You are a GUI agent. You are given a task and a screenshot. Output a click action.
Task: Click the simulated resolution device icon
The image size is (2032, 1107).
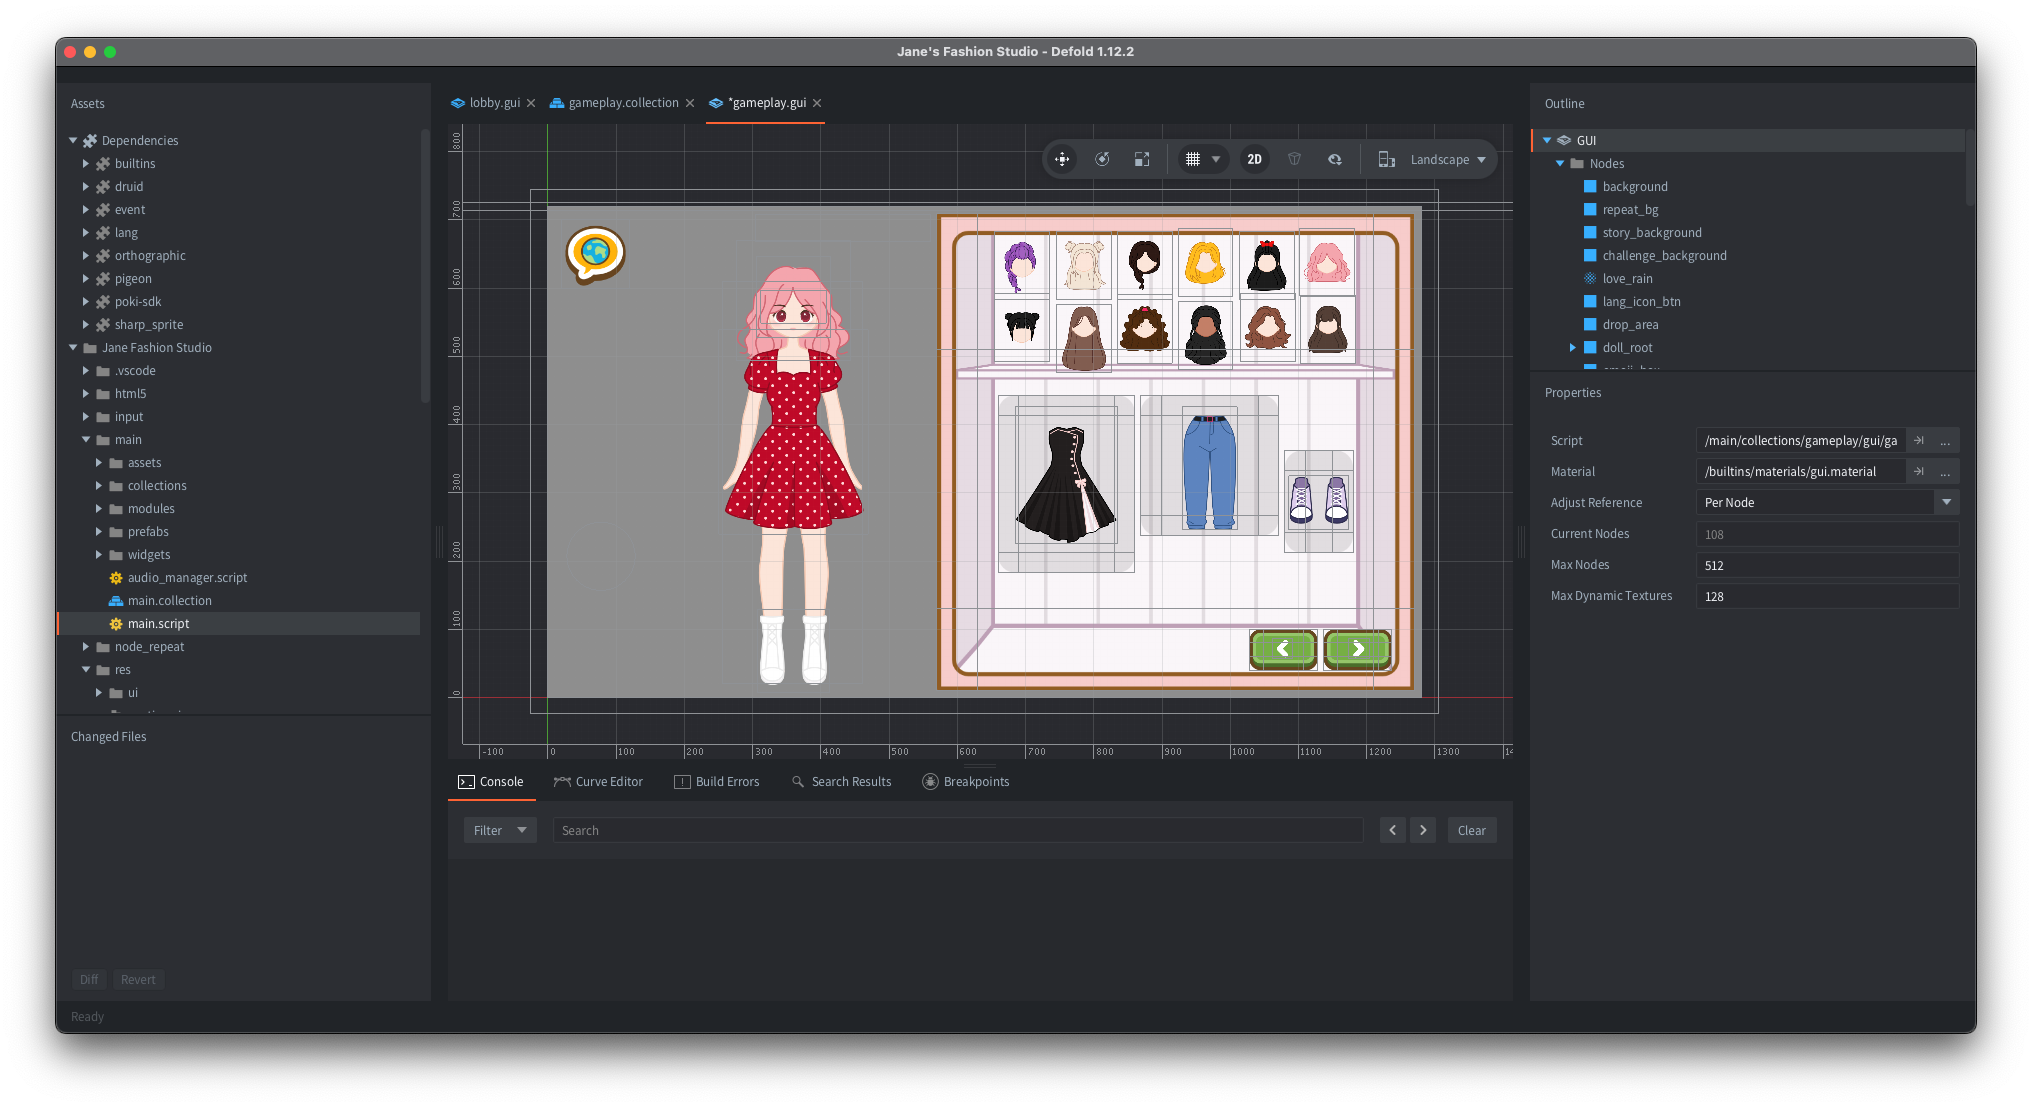(x=1387, y=159)
